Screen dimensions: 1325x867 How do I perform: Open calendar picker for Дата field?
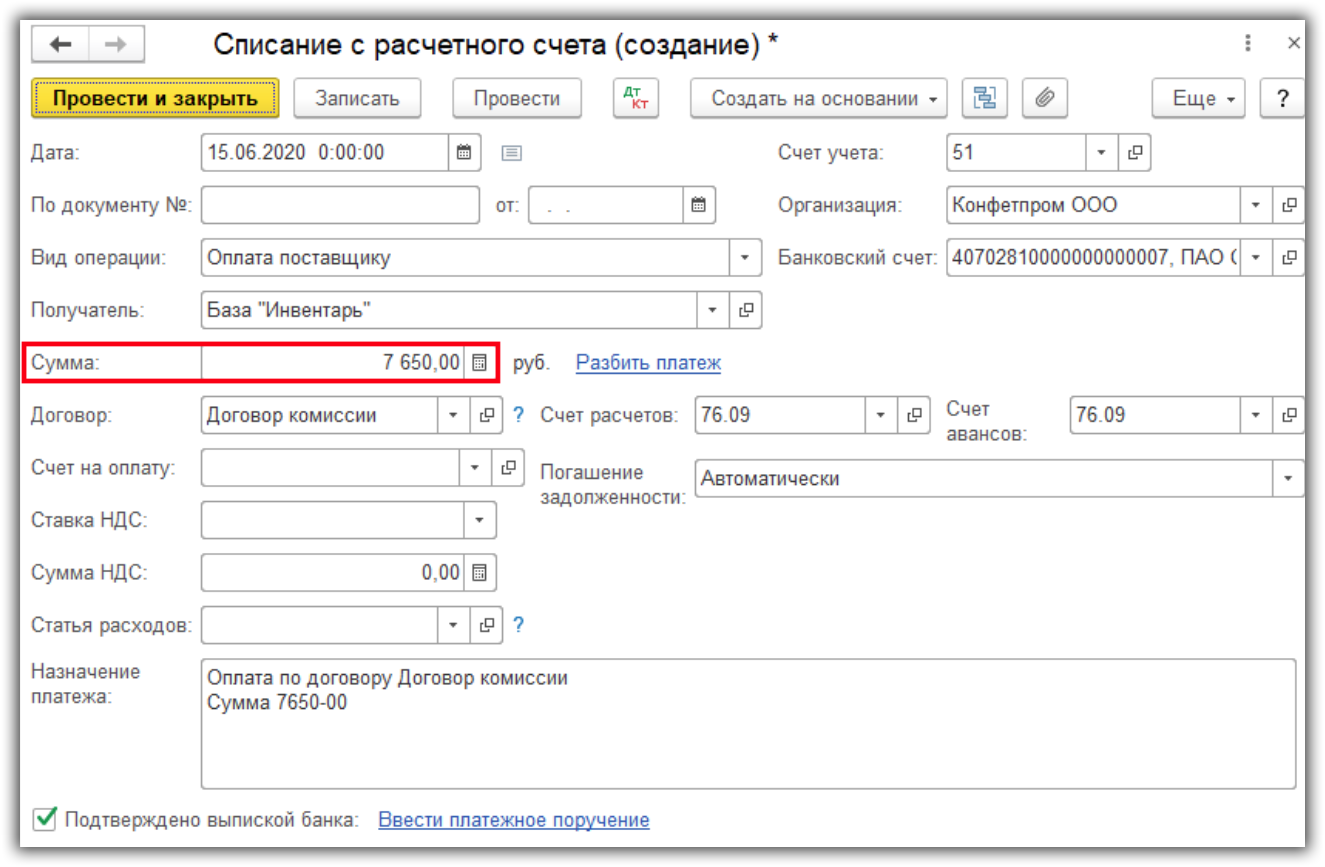[x=463, y=153]
